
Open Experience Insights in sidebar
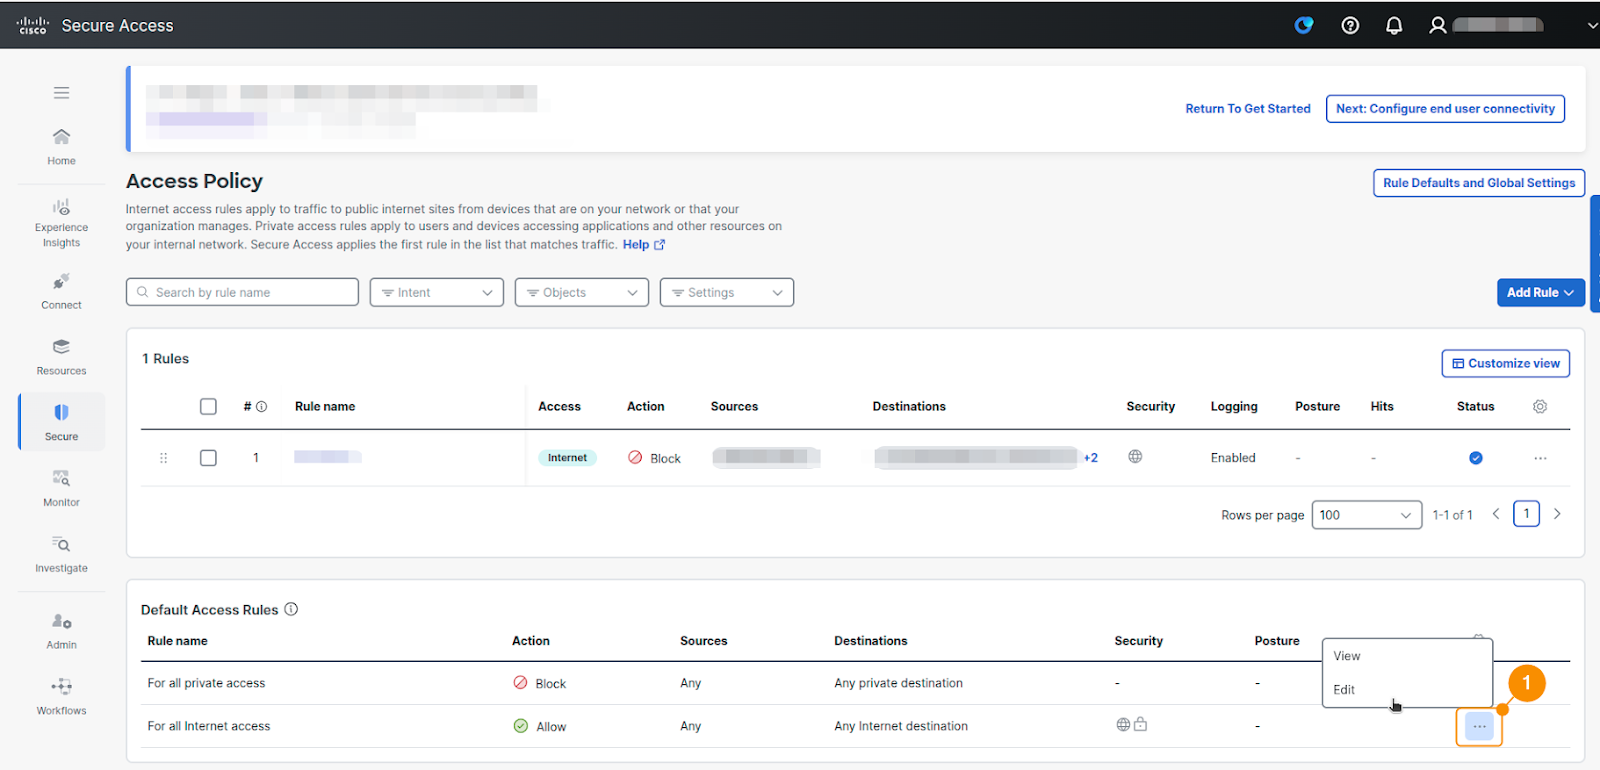pos(61,223)
